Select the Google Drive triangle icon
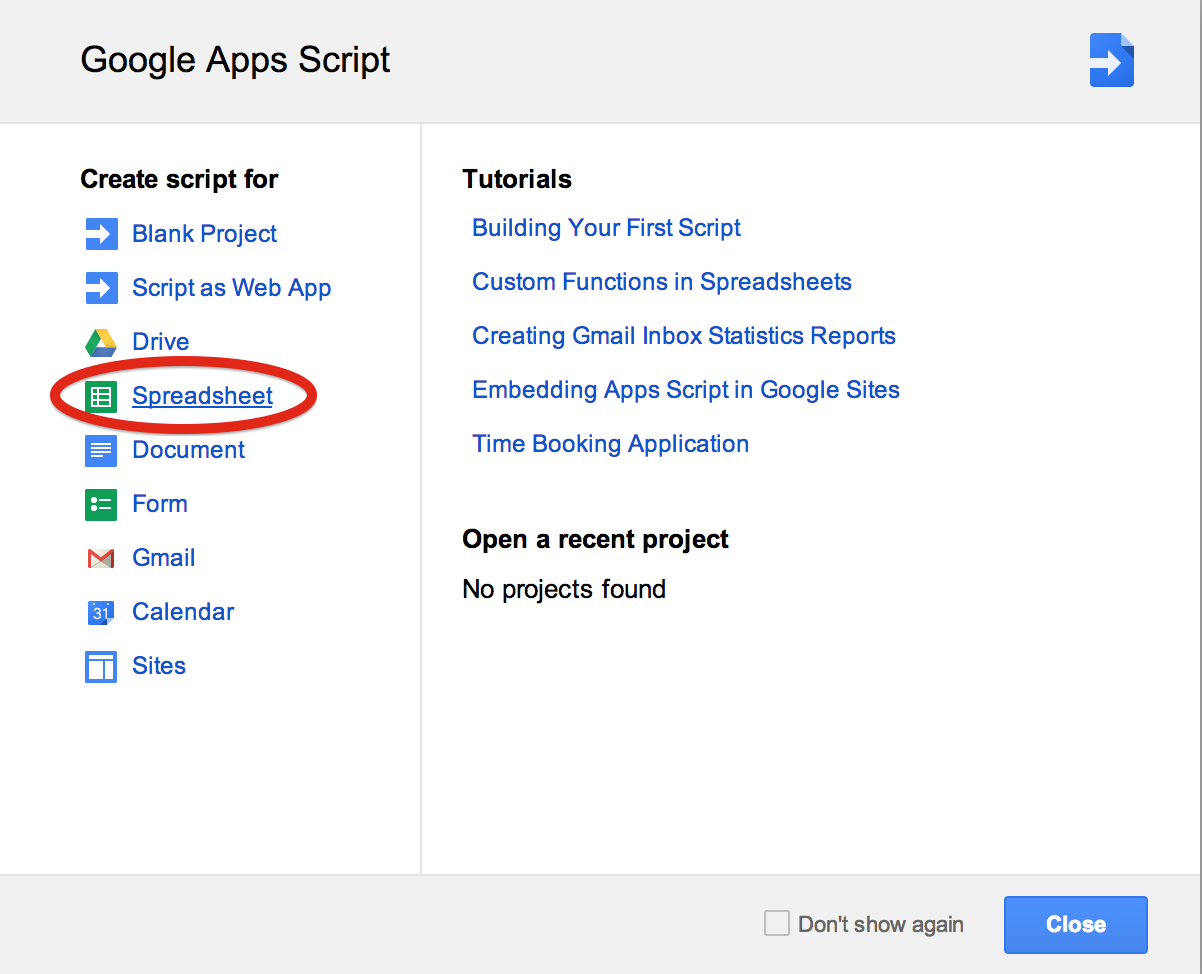 pos(101,342)
